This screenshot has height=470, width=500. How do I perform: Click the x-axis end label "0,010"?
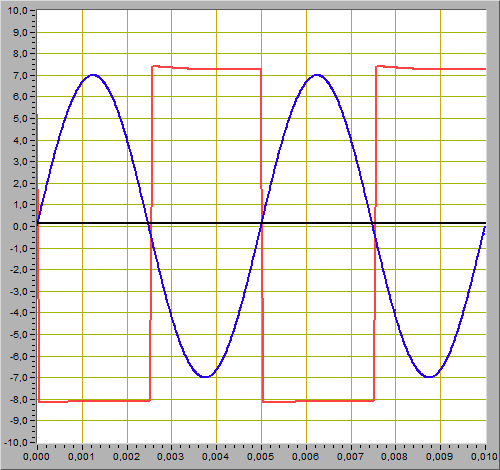coord(484,457)
